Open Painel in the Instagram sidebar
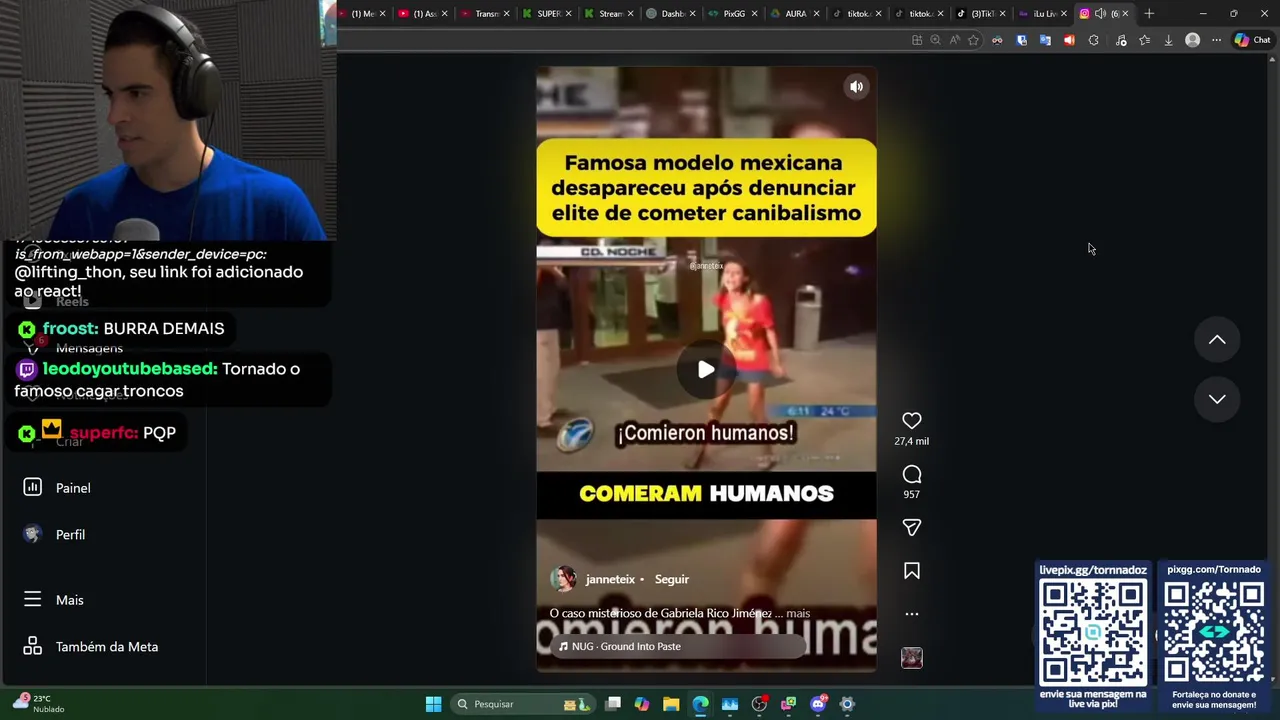Viewport: 1280px width, 720px height. click(73, 488)
